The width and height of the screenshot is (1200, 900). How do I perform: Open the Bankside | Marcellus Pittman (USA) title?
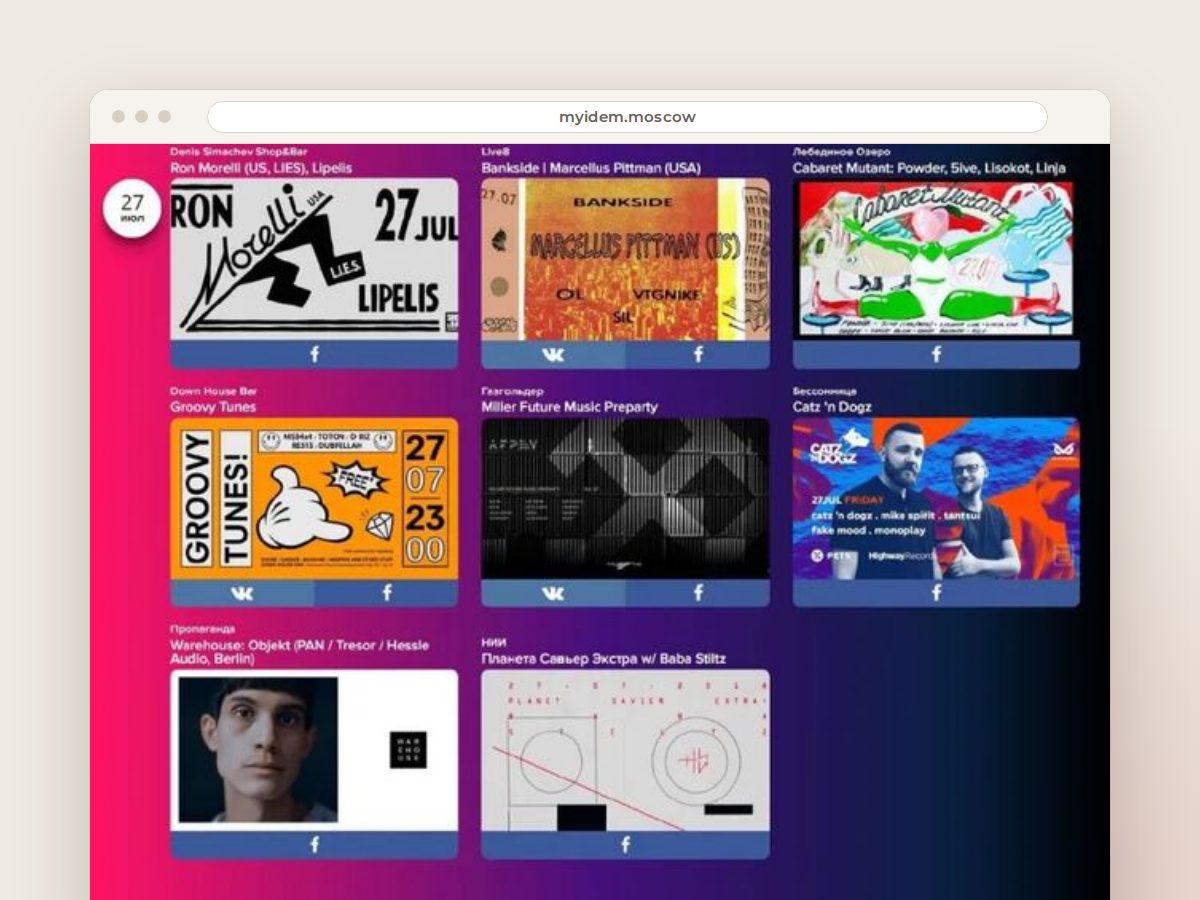(x=591, y=168)
